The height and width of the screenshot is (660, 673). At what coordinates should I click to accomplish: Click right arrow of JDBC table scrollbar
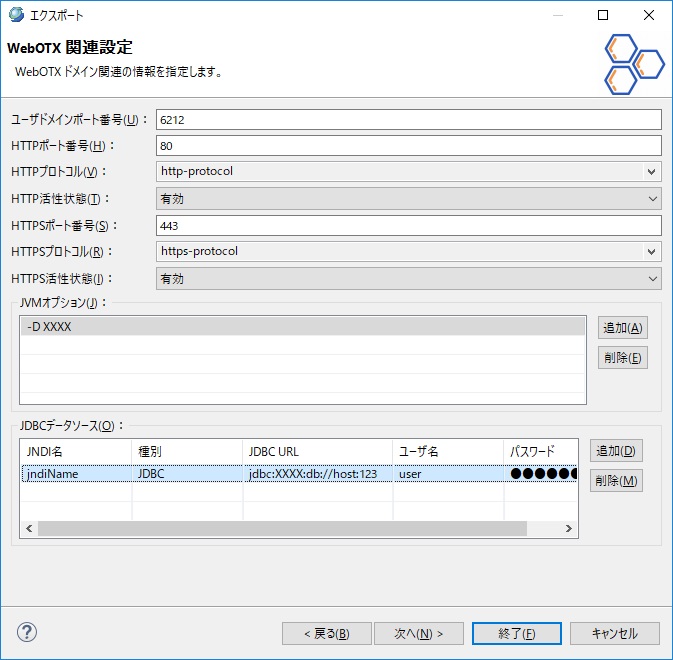pyautogui.click(x=568, y=528)
